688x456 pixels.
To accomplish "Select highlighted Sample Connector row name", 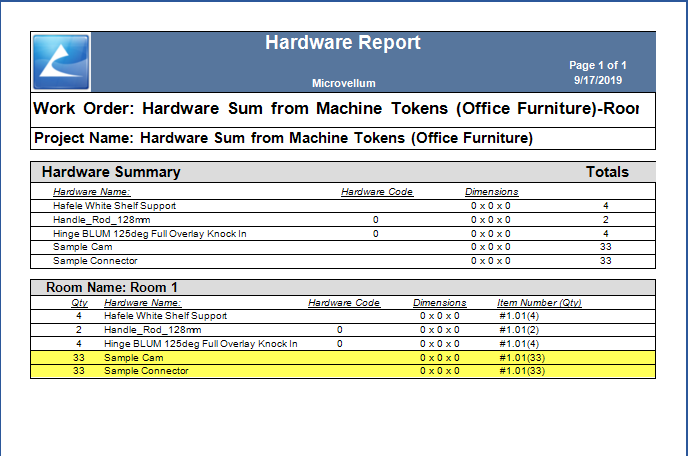I will tap(146, 371).
